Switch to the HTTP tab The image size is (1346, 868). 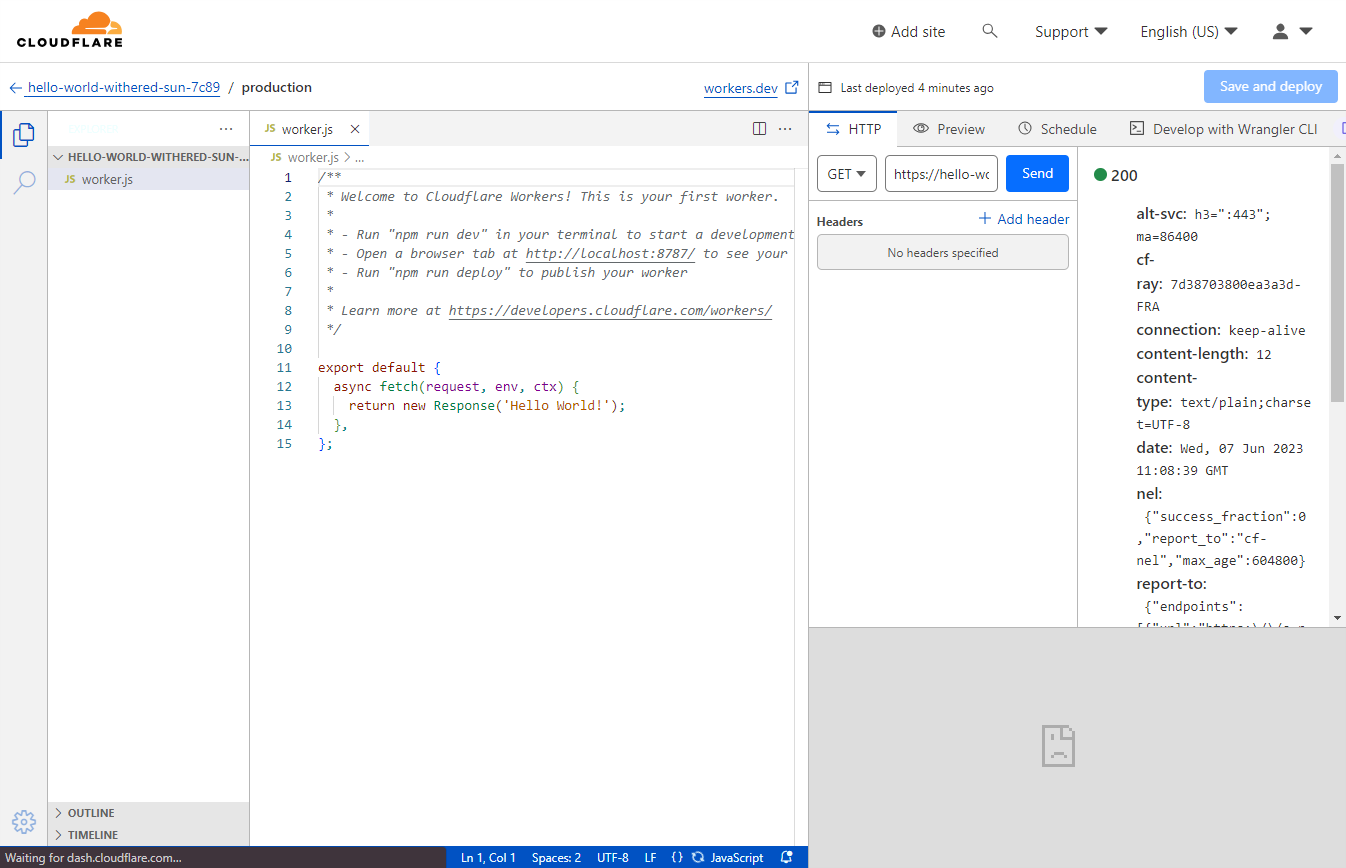[853, 129]
